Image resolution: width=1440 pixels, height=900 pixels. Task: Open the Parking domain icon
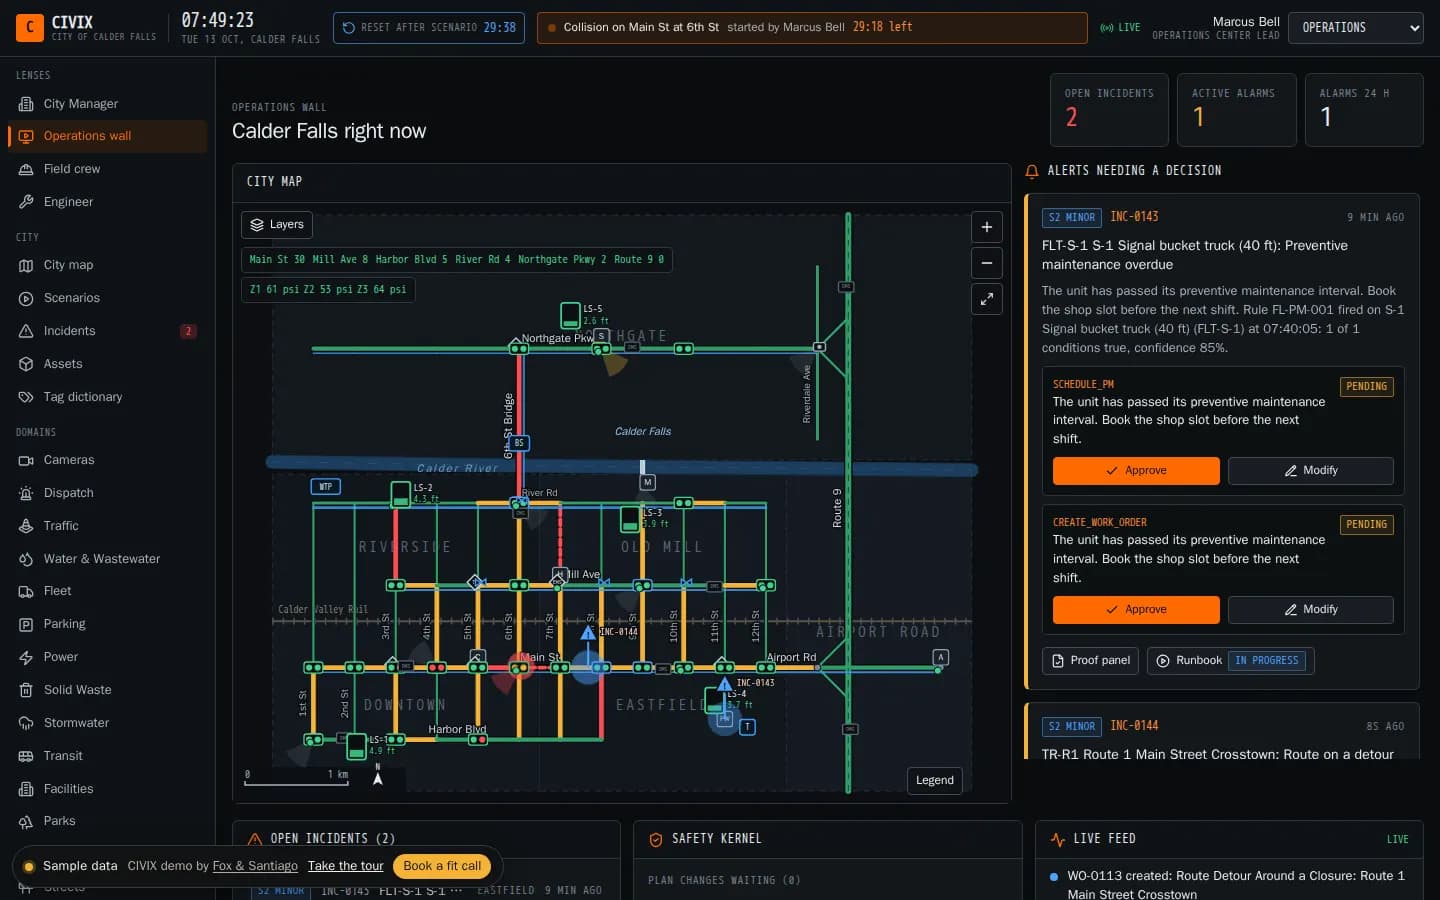[26, 624]
